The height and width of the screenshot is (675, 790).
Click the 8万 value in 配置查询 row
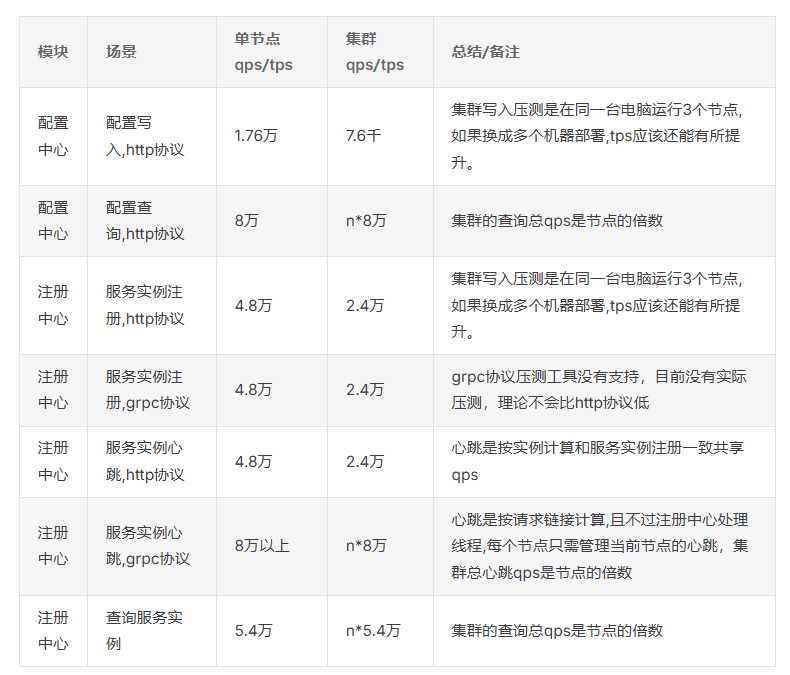[246, 221]
